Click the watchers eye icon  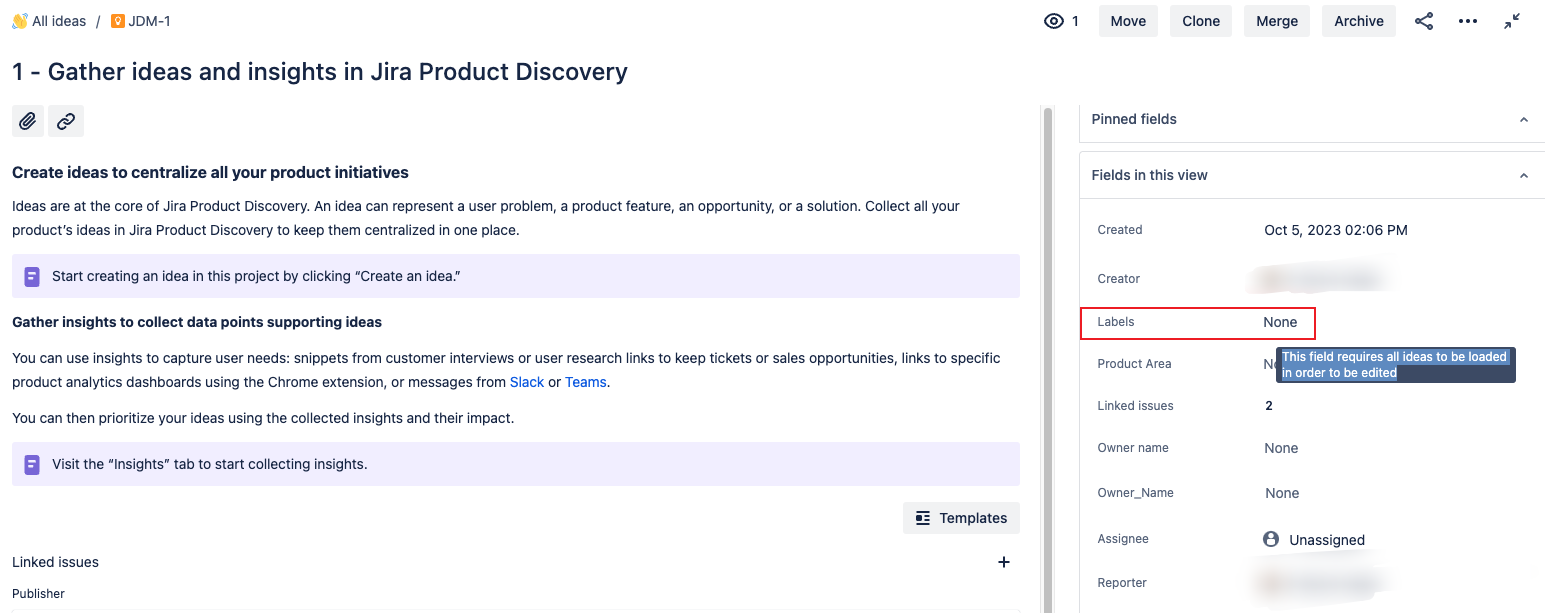[1054, 21]
